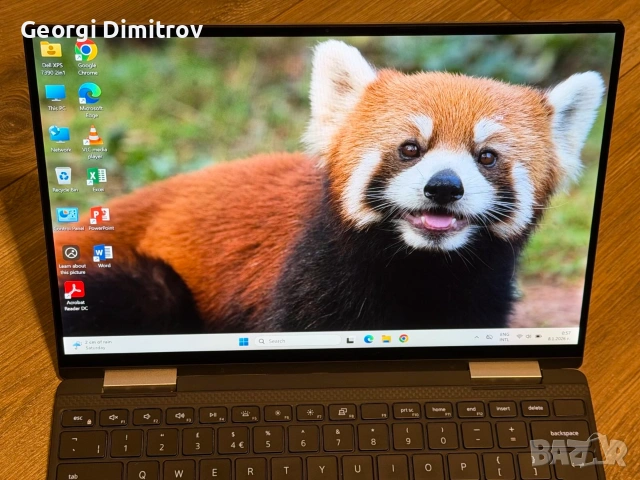Select the Recycle Bin icon
This screenshot has height=480, width=640.
click(64, 180)
